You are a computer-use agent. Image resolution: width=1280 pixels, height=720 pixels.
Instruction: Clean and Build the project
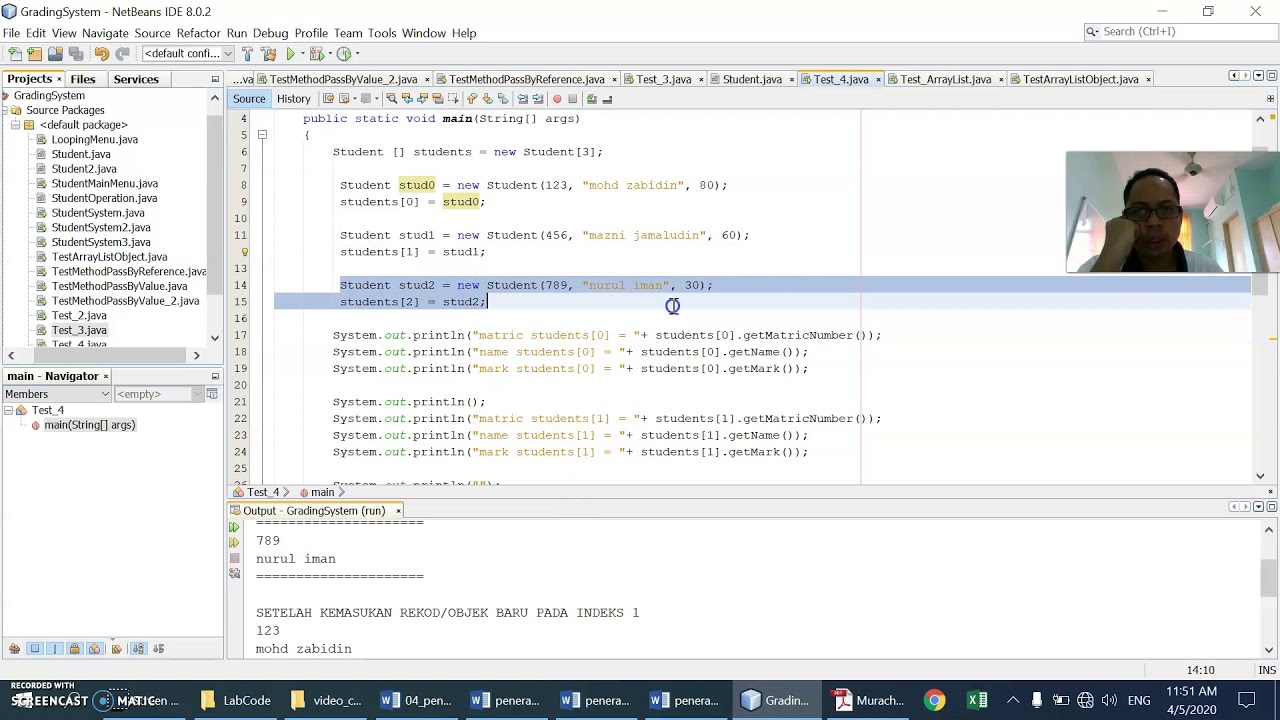(269, 54)
